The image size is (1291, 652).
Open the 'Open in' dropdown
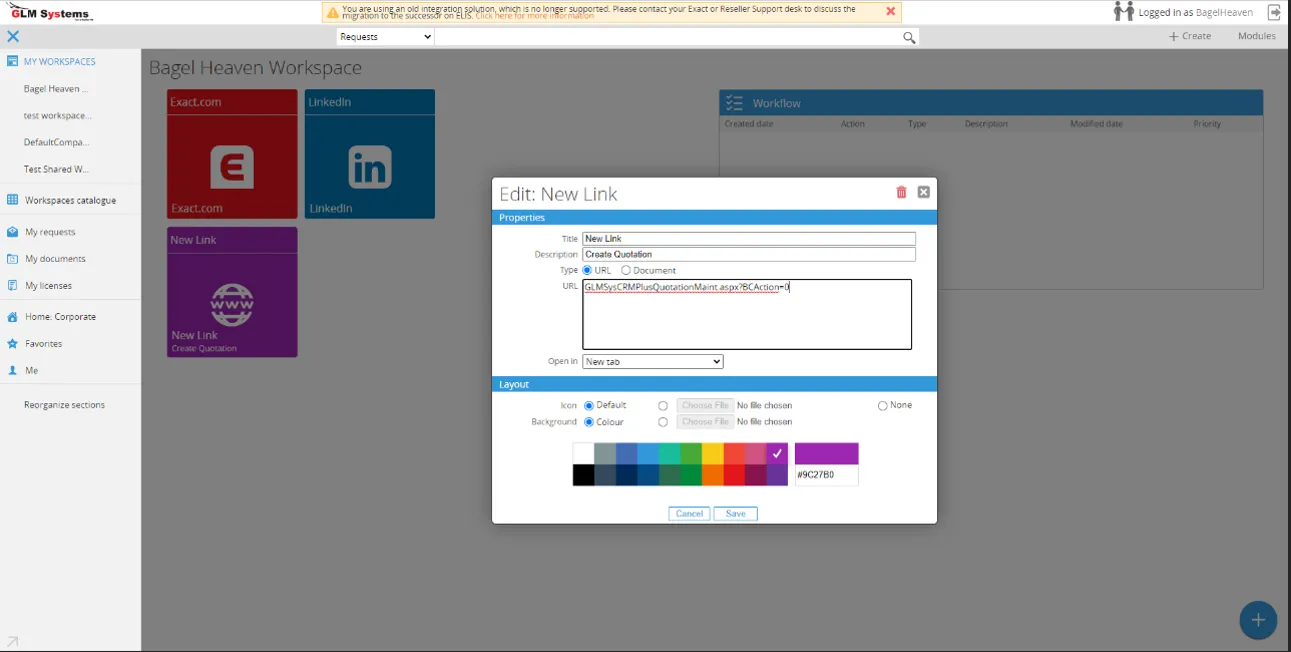pyautogui.click(x=652, y=361)
